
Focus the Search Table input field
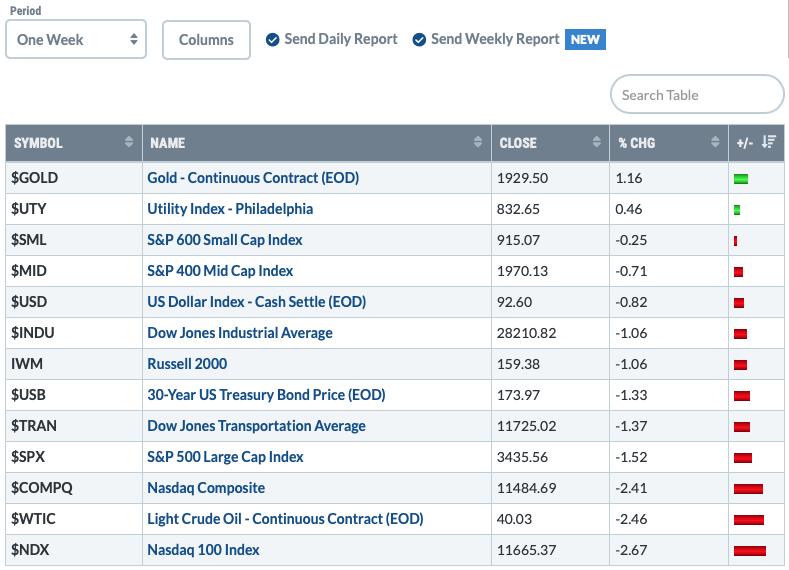point(697,95)
